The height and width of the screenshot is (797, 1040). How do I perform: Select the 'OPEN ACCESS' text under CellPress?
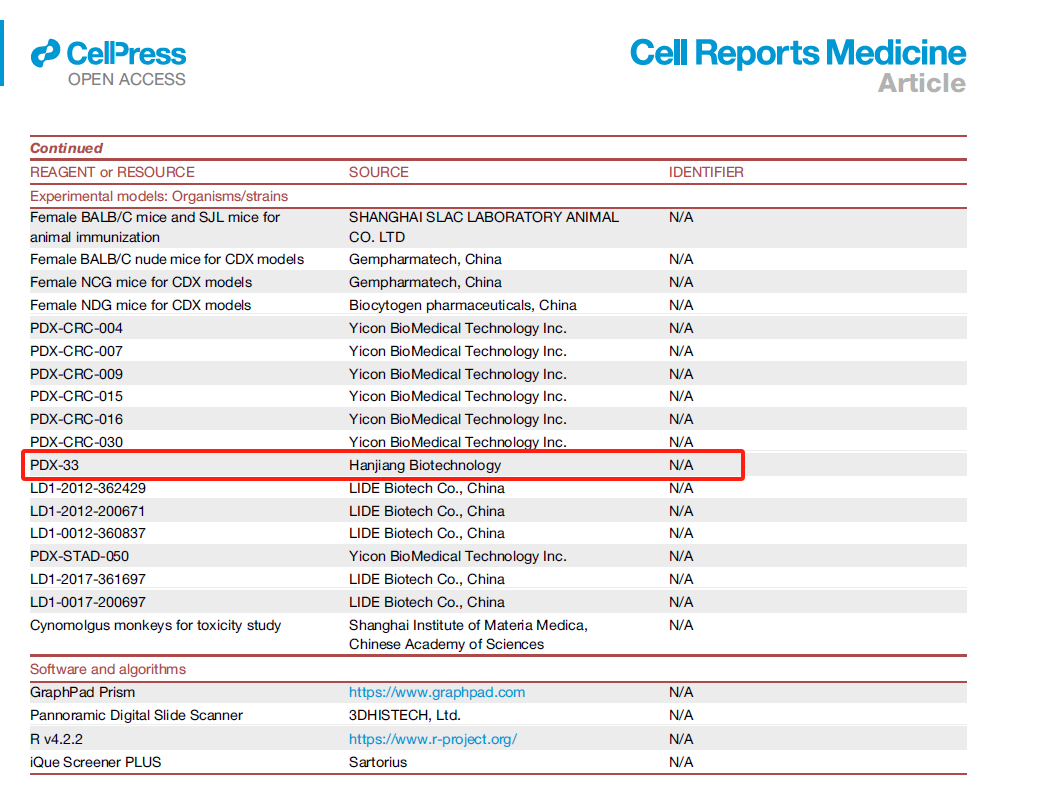point(127,80)
